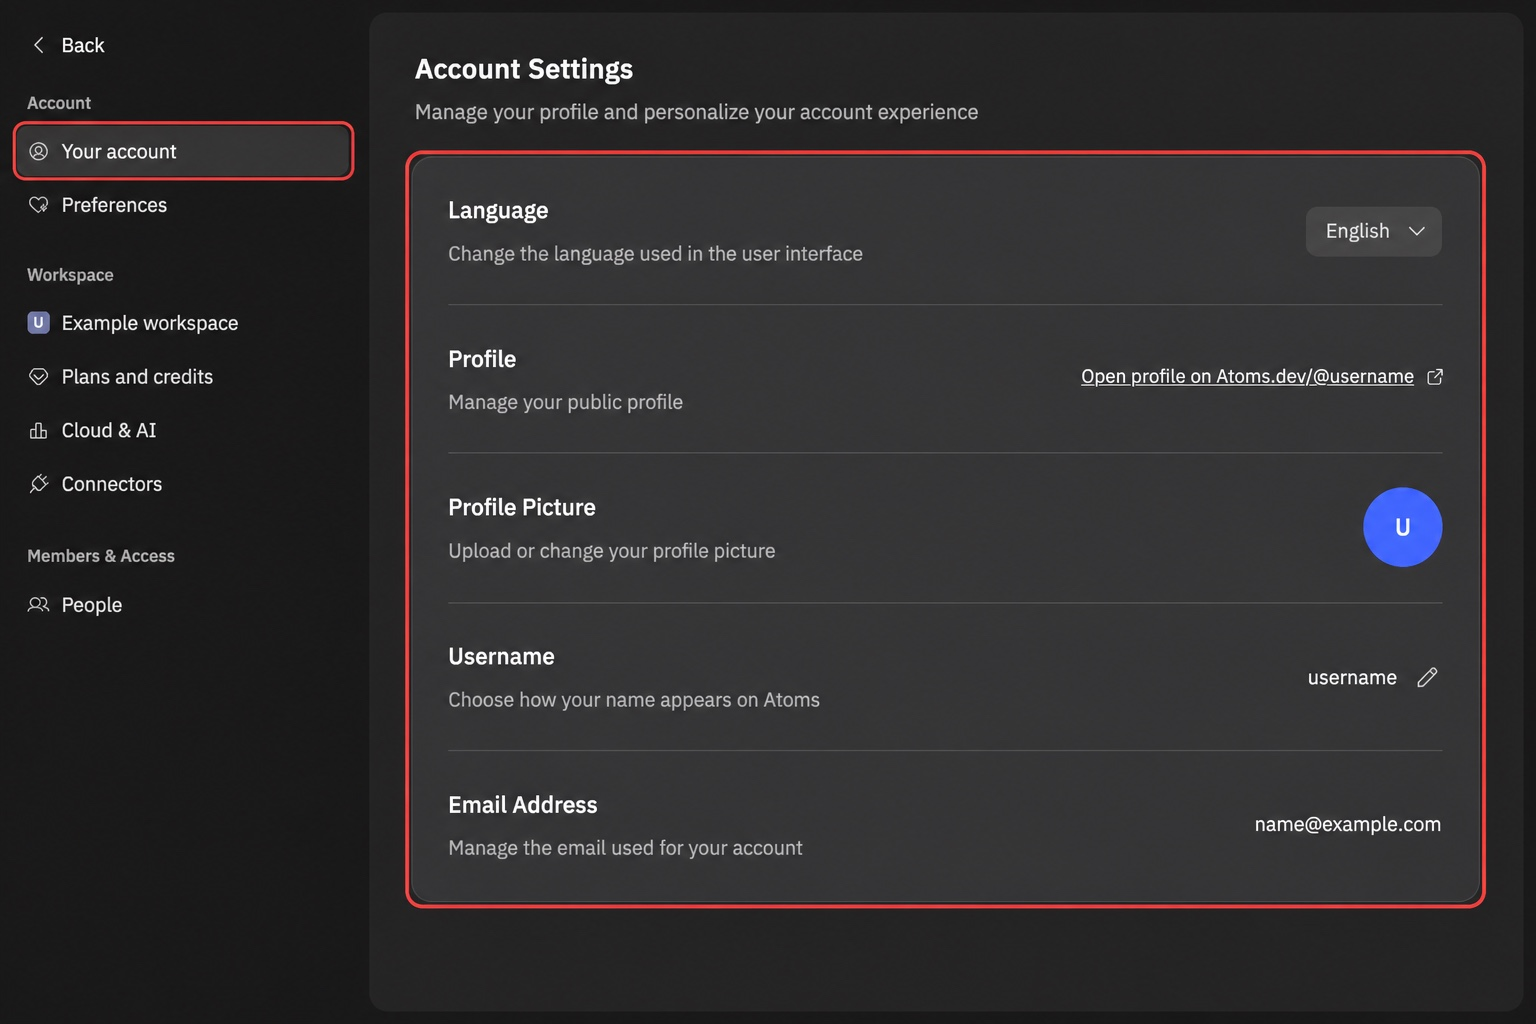The image size is (1536, 1024).
Task: Click the Members & Access section label
Action: 101,556
